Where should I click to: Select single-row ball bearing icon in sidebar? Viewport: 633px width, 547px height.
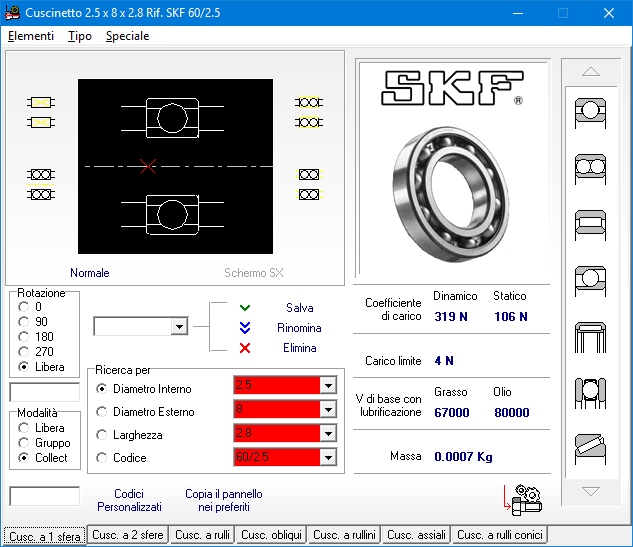tap(590, 113)
